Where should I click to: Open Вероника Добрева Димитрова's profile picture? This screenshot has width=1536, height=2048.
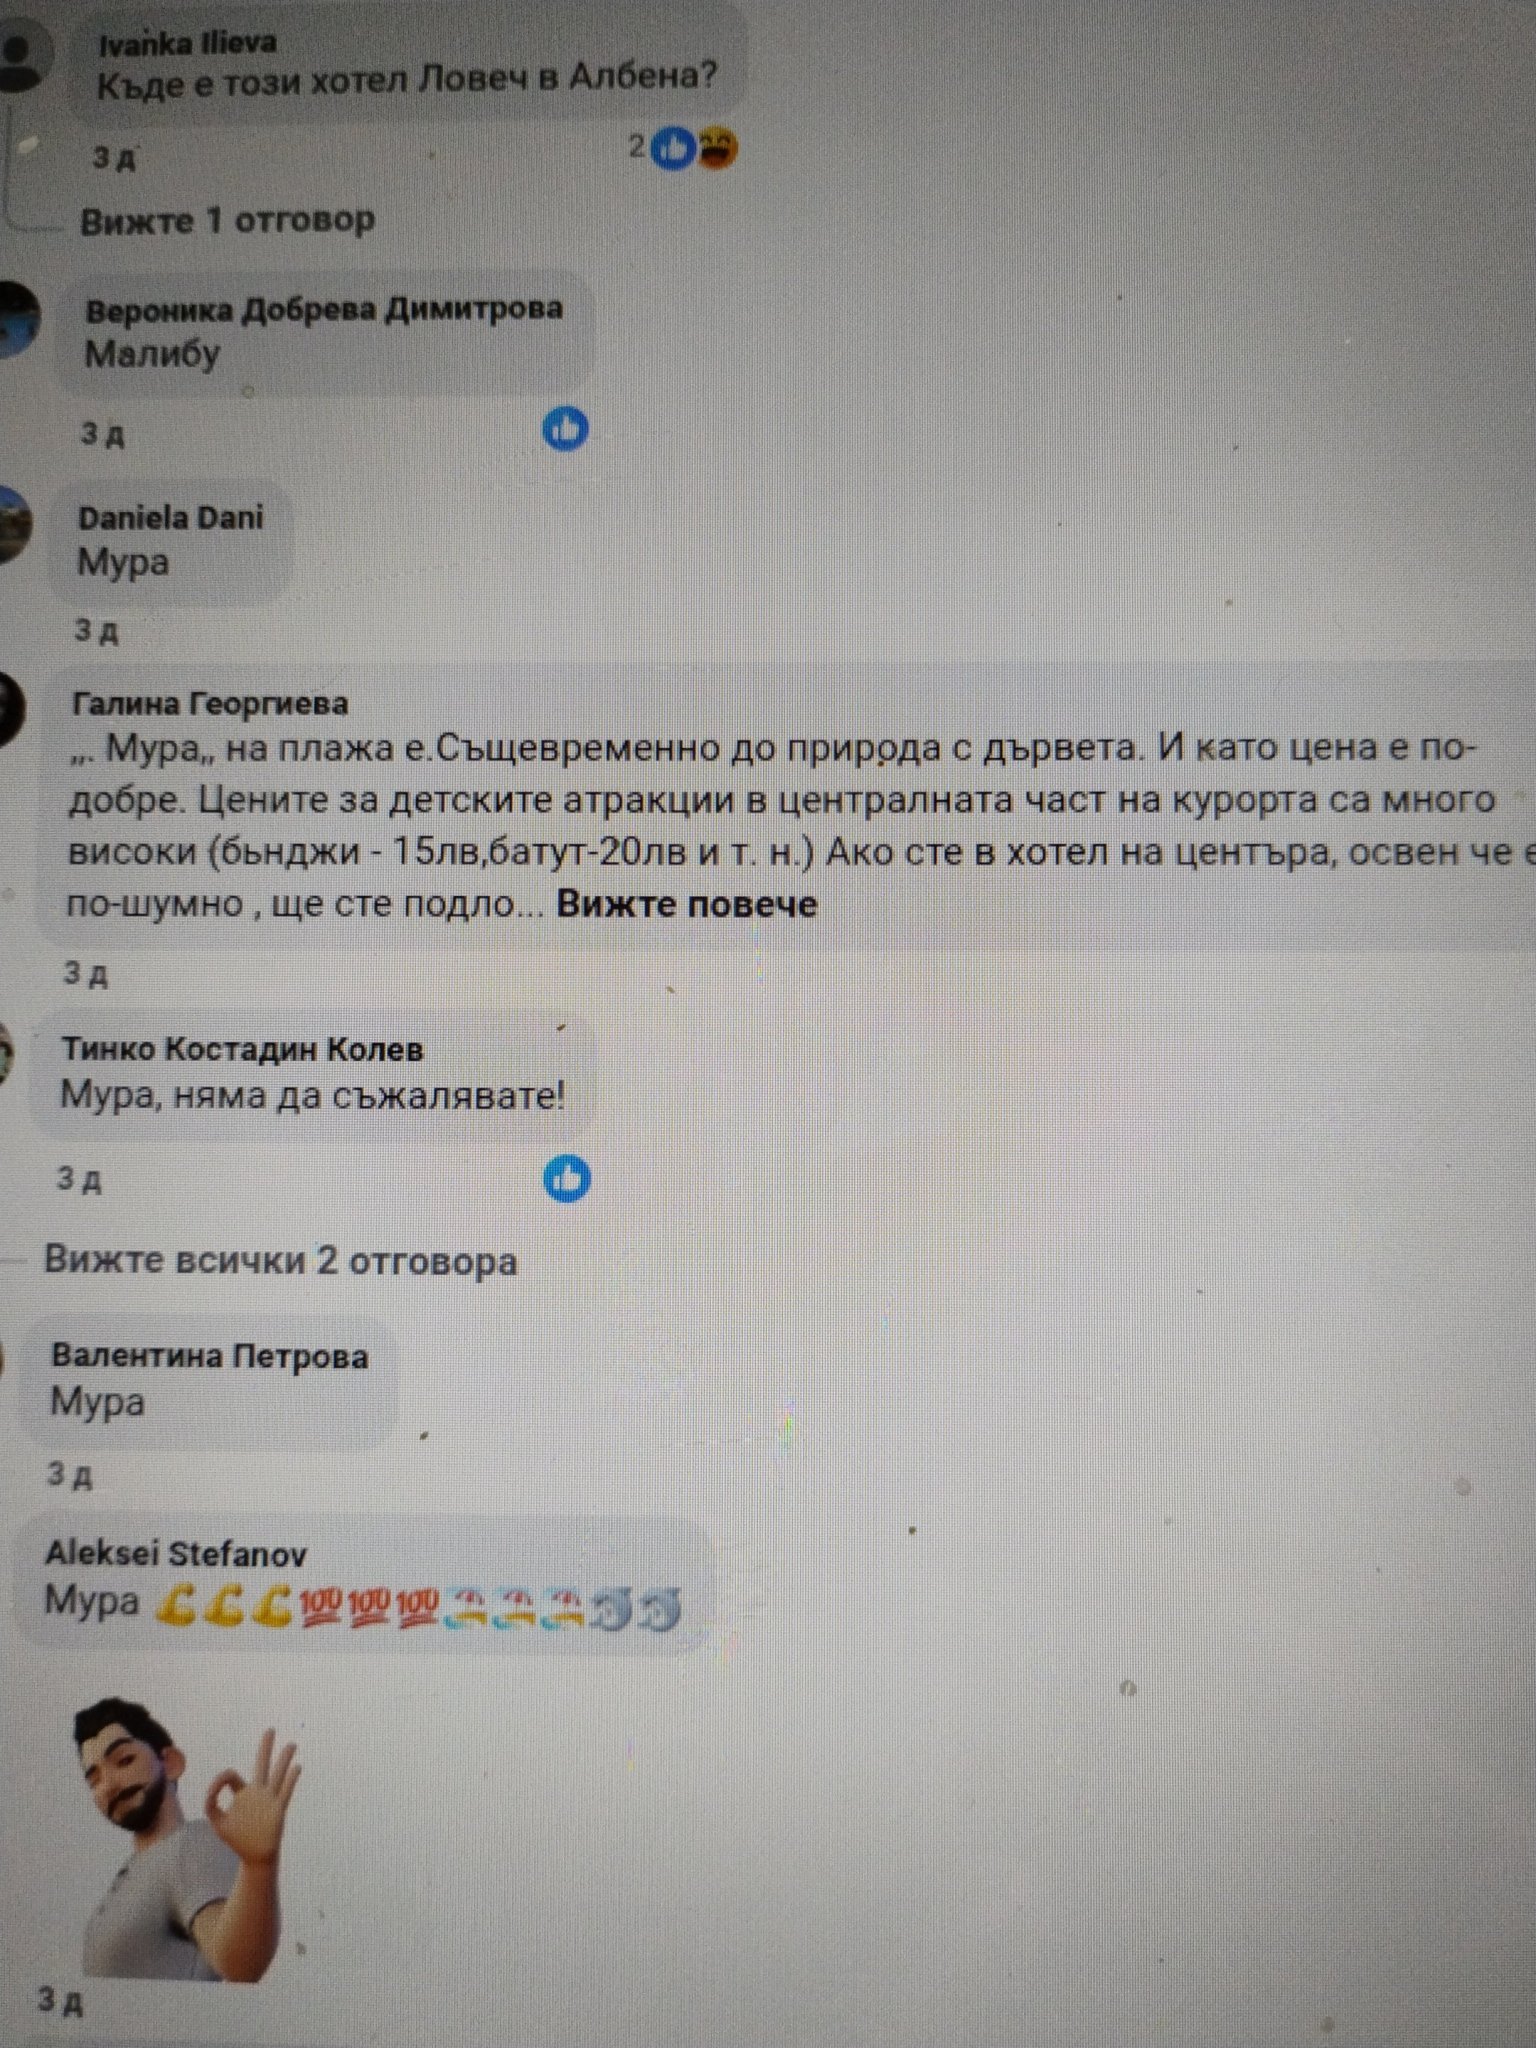[x=18, y=319]
